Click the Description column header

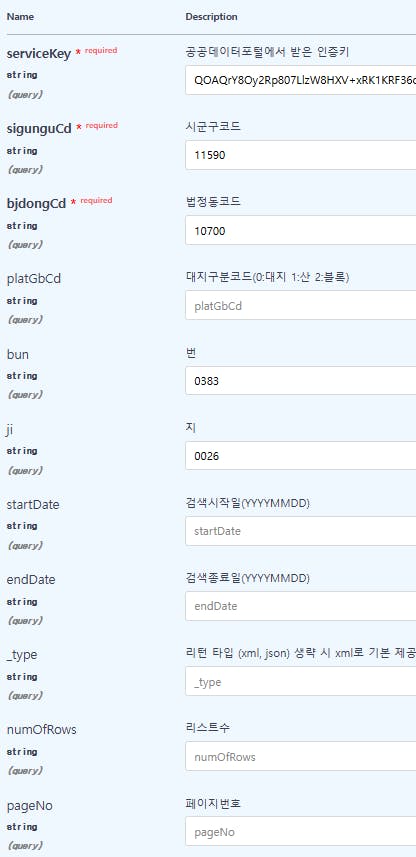tap(212, 17)
